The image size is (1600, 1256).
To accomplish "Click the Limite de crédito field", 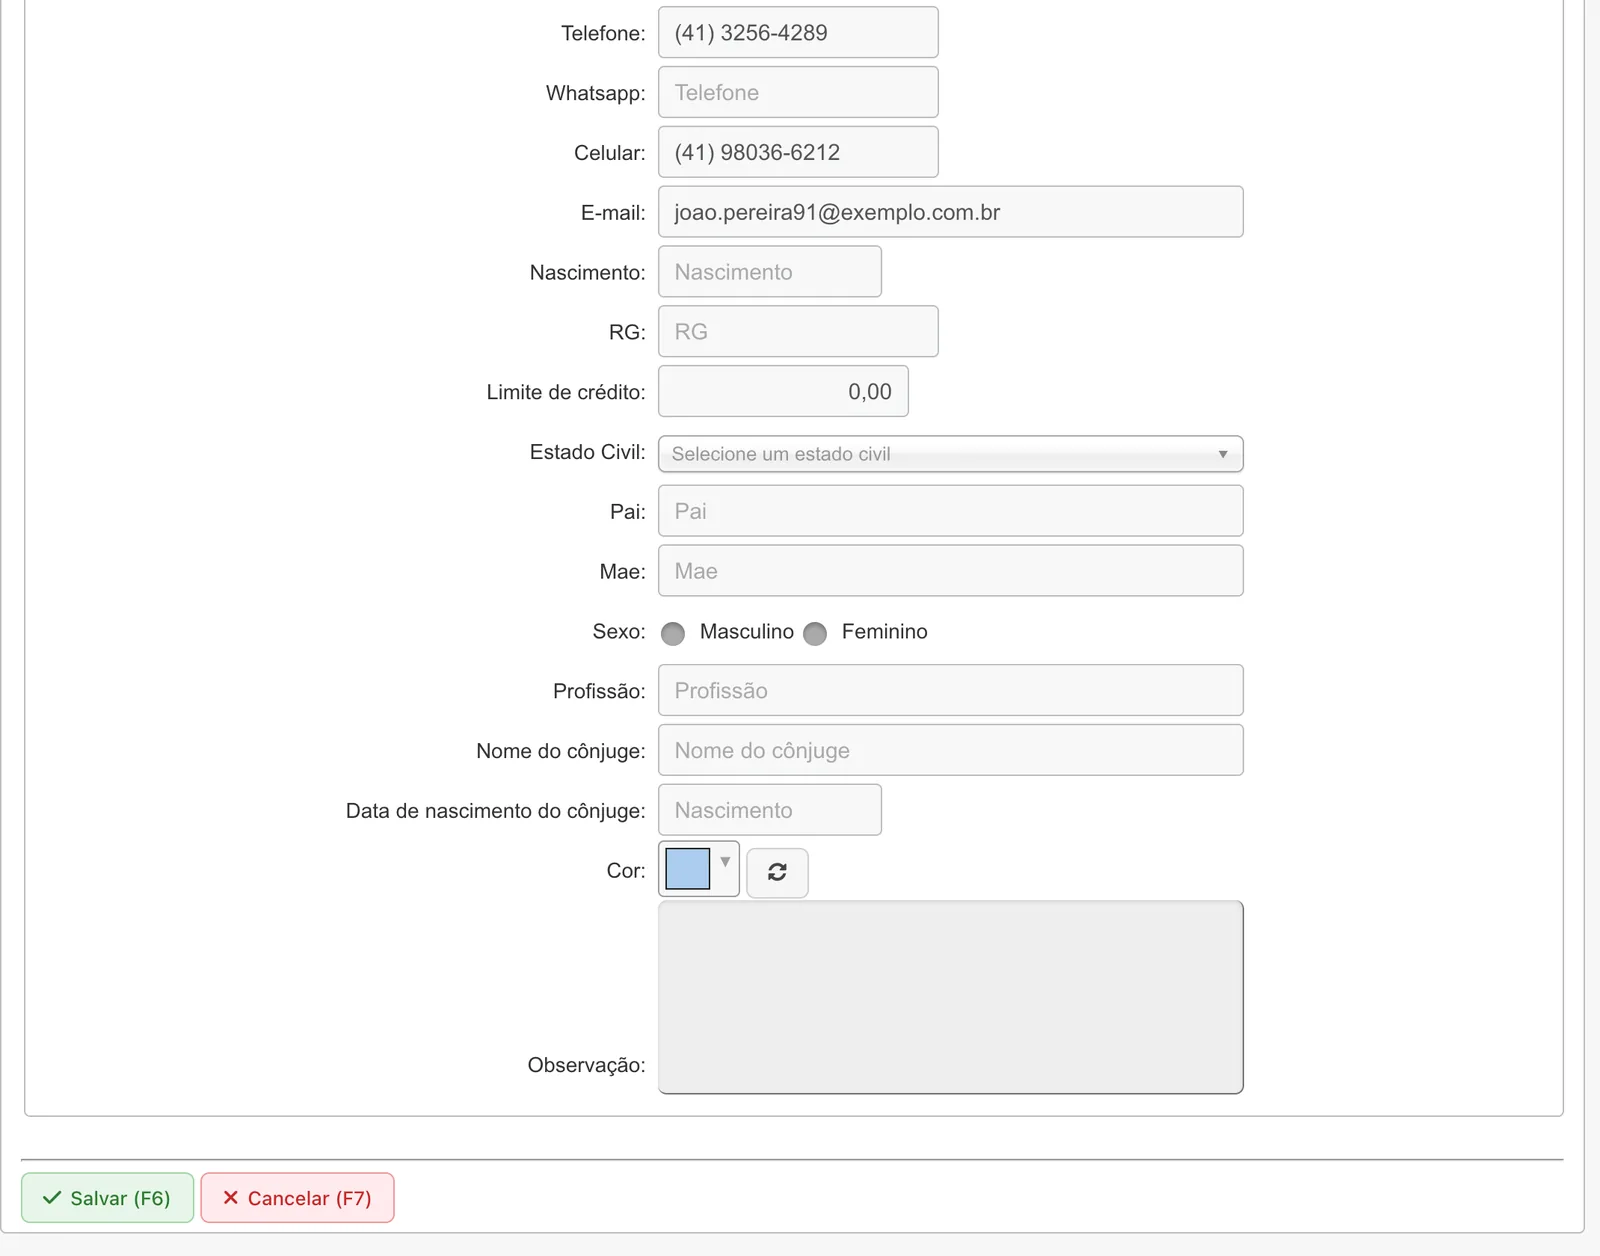I will click(783, 391).
